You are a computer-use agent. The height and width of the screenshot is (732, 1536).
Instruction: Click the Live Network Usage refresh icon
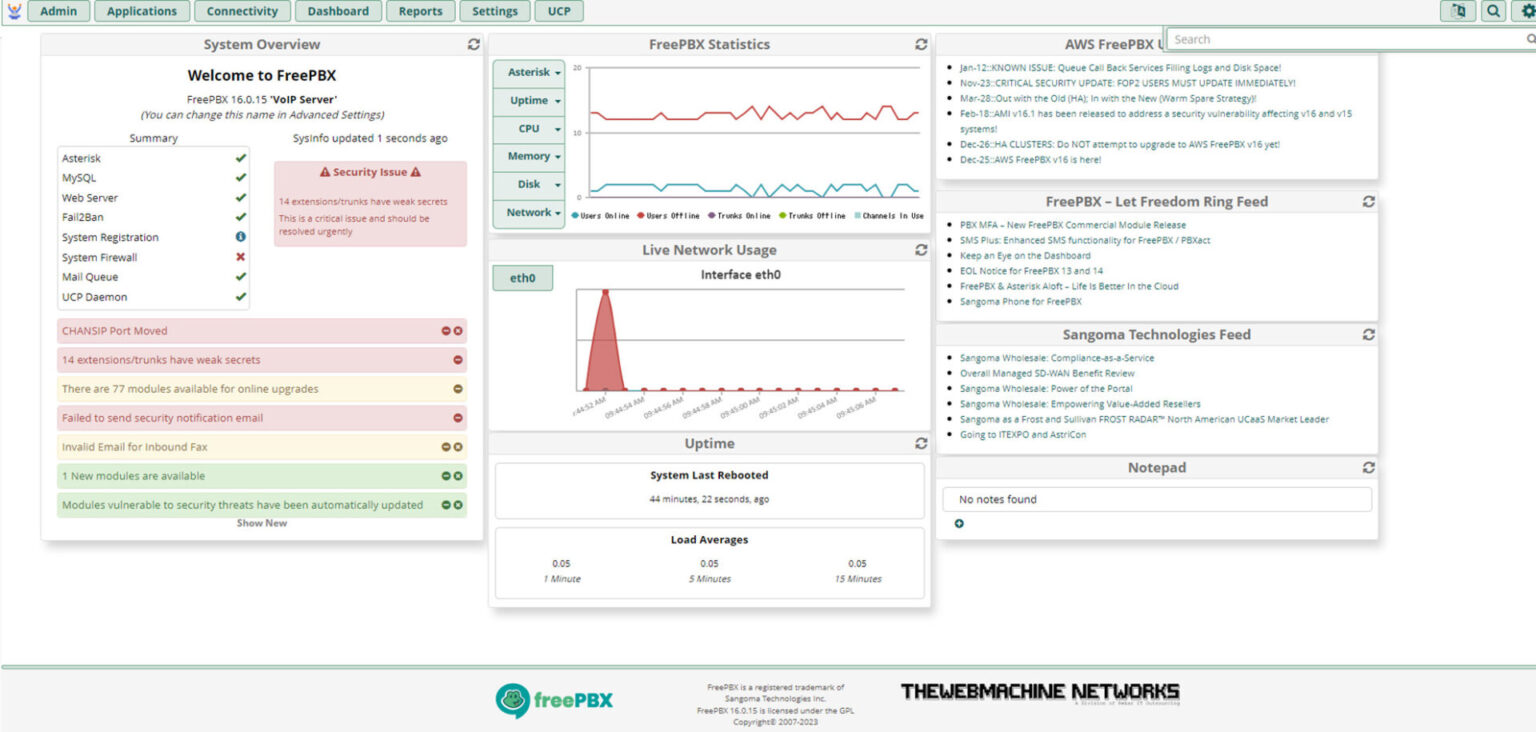click(920, 250)
